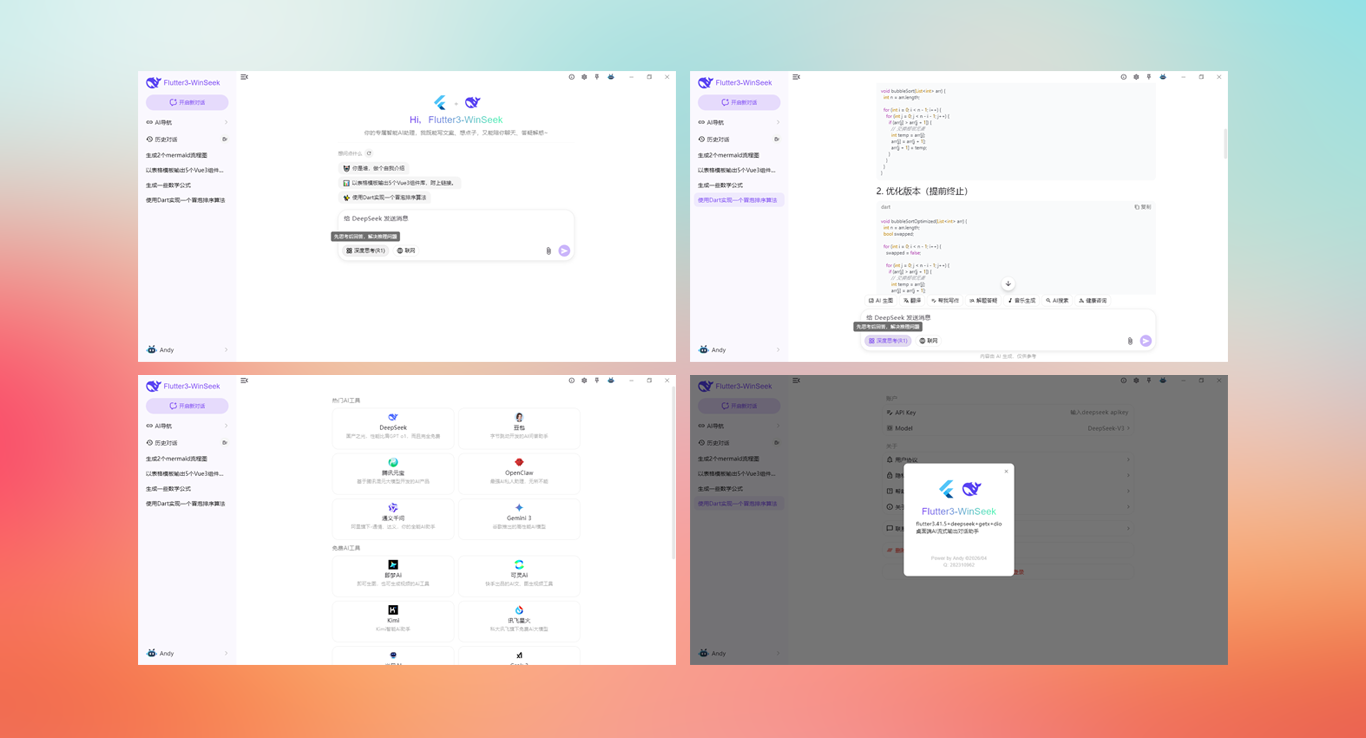Click the icon at the end of 历史对话 in the welcome window
This screenshot has width=1366, height=738.
click(225, 139)
